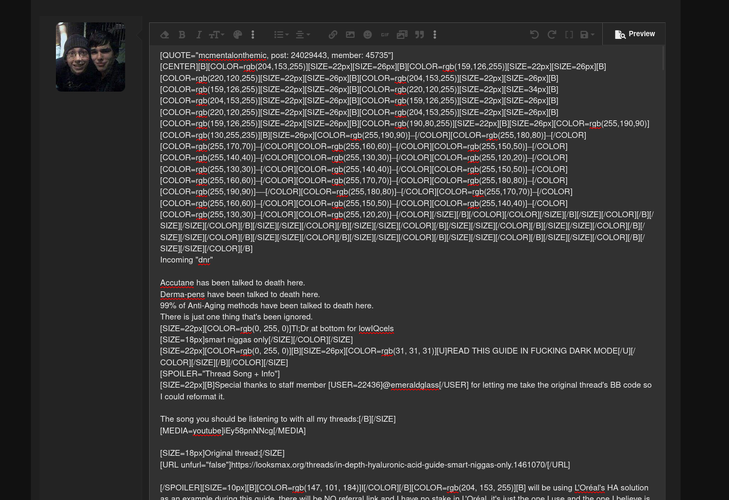The image size is (729, 500).
Task: Open the font size dropdown
Action: [216, 35]
